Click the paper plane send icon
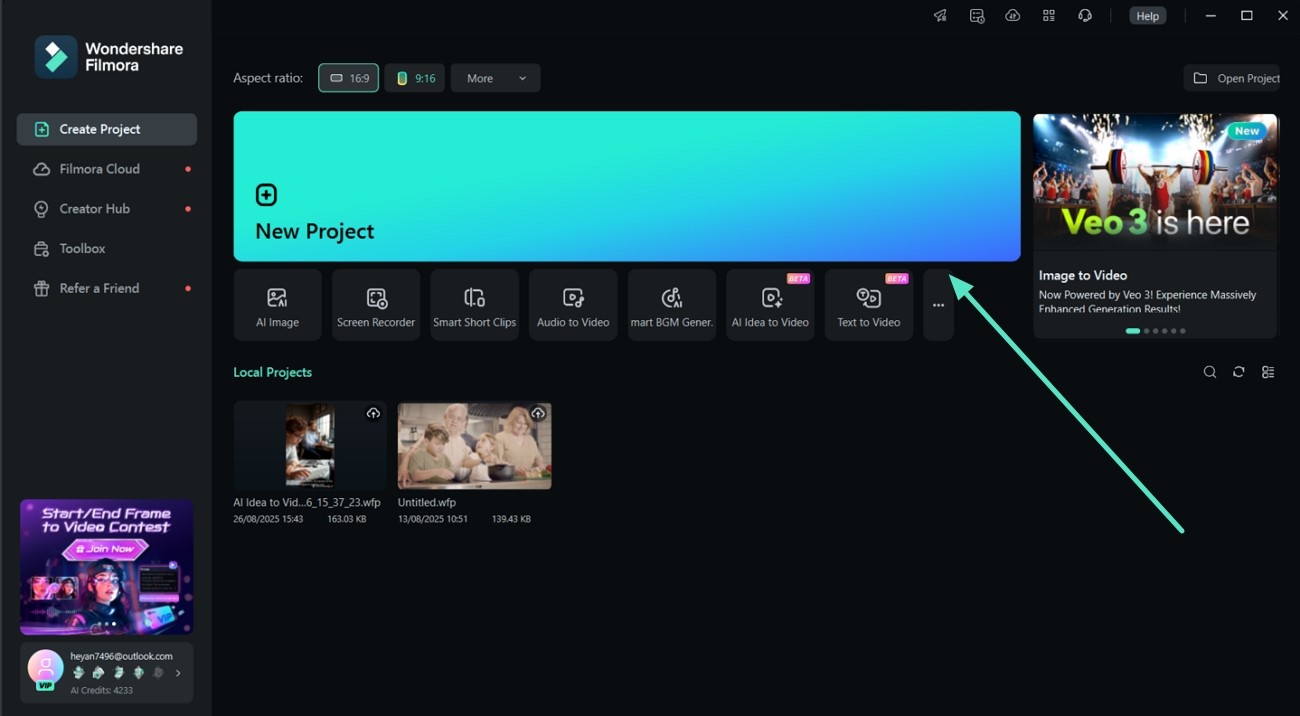The image size is (1300, 716). coord(940,16)
